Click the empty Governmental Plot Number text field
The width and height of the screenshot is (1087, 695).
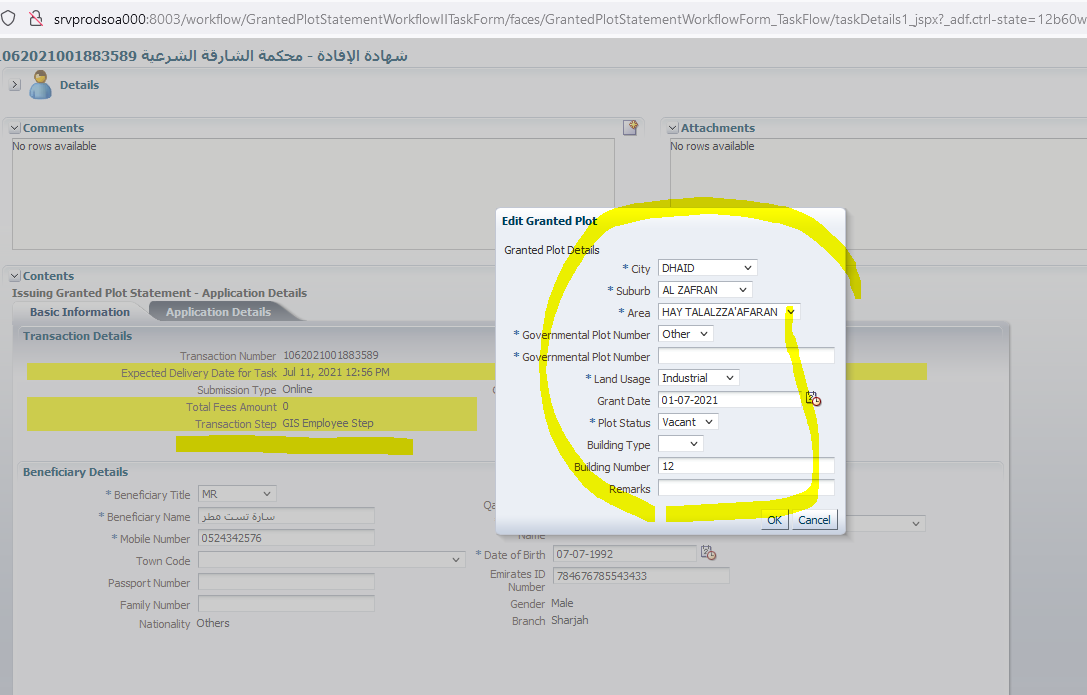click(746, 356)
